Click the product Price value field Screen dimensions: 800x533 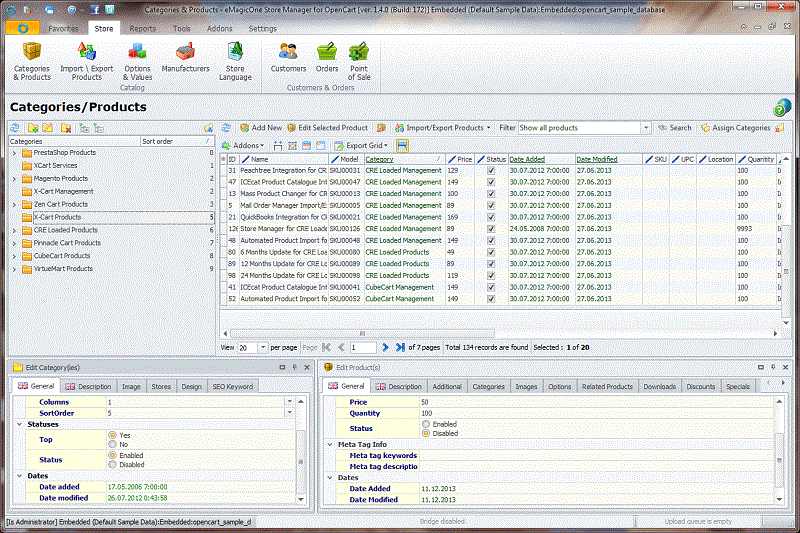(596, 402)
